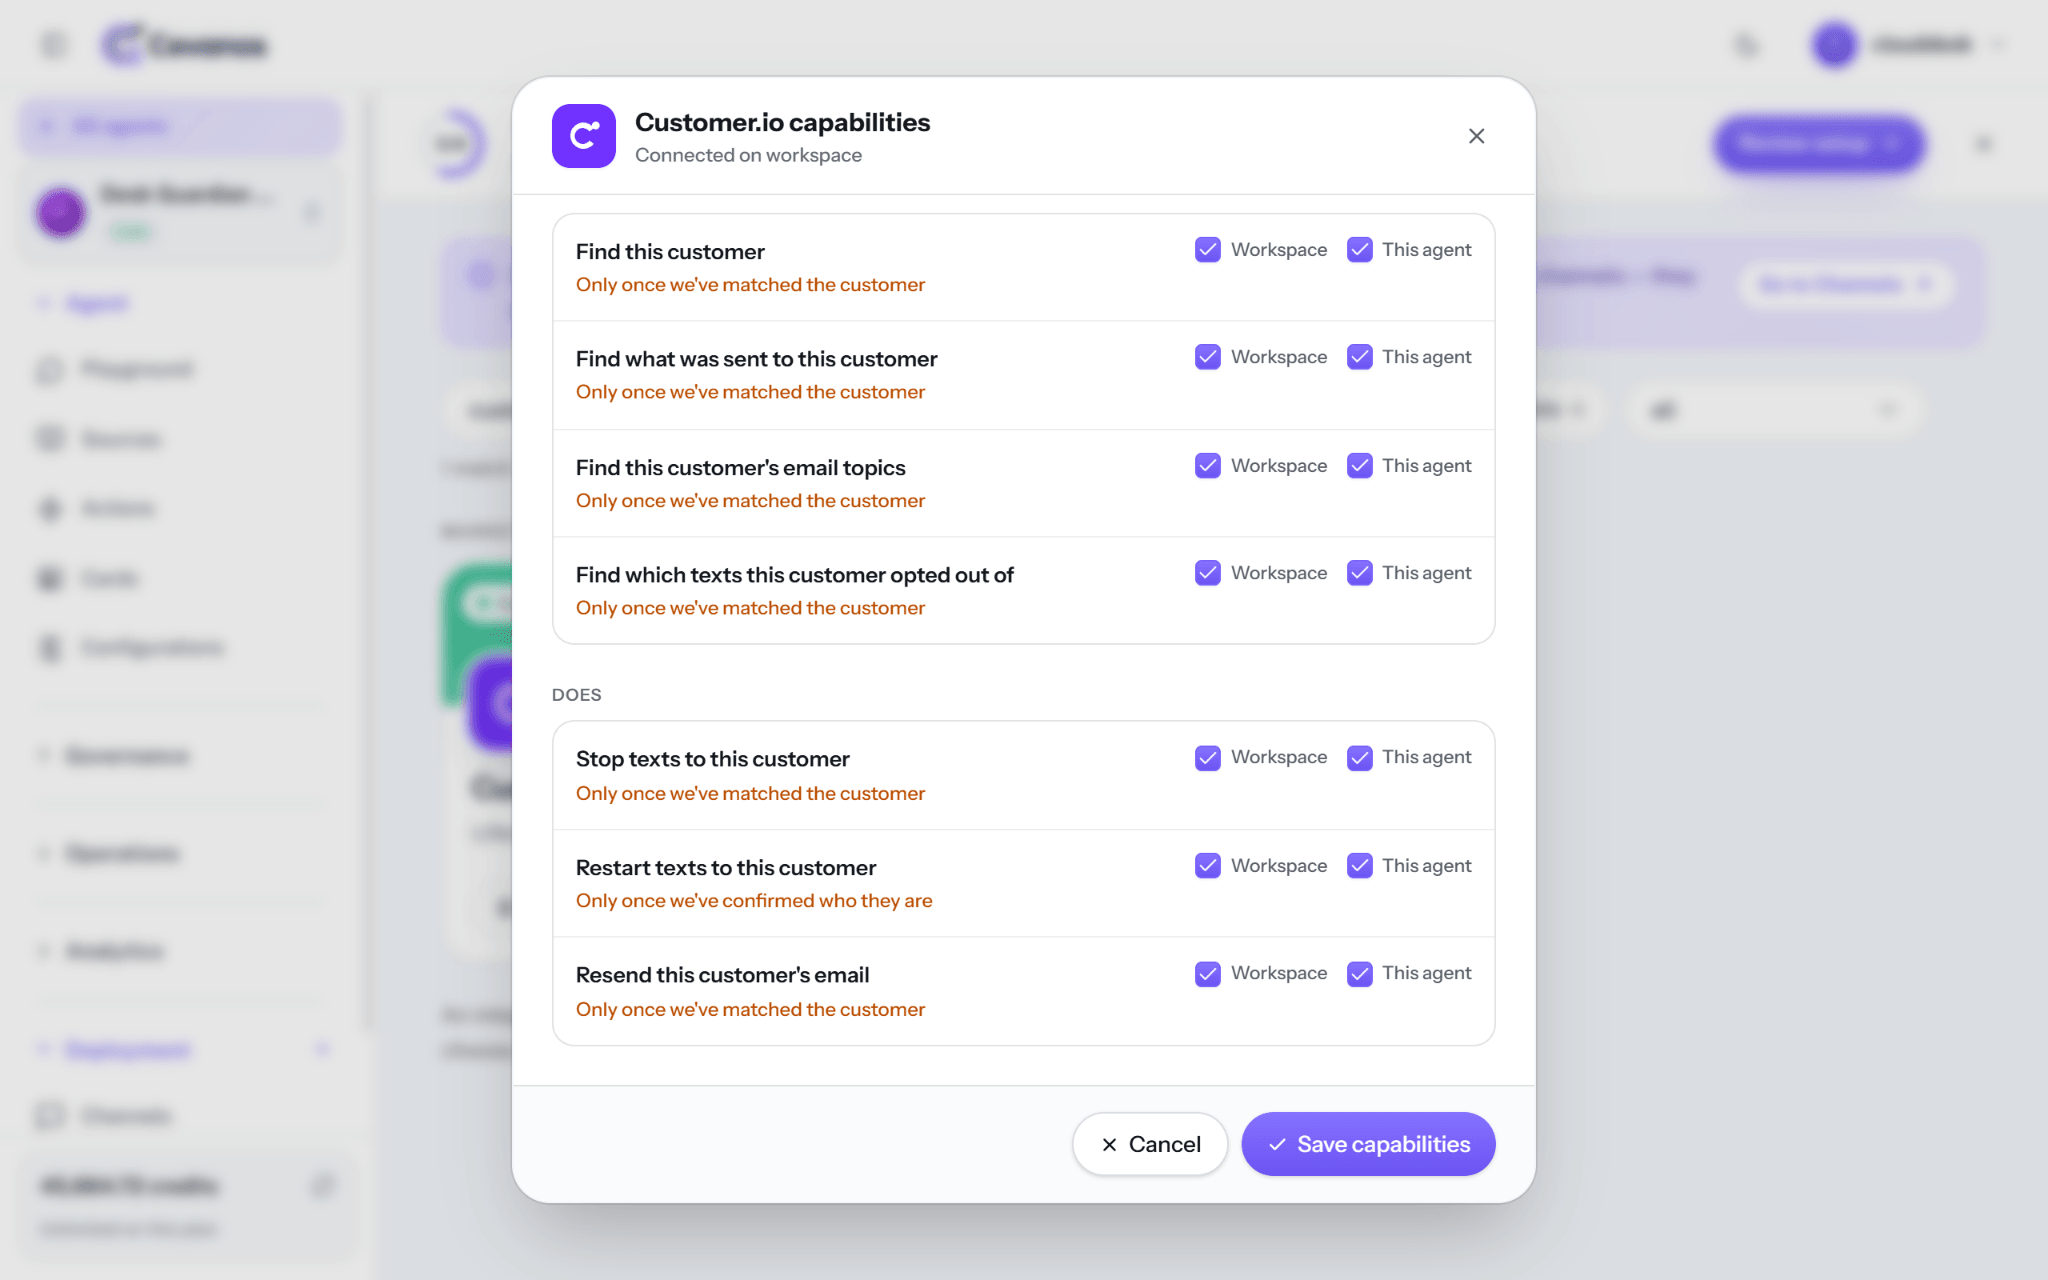Toggle Workspace for Restart texts to customer

(1208, 866)
